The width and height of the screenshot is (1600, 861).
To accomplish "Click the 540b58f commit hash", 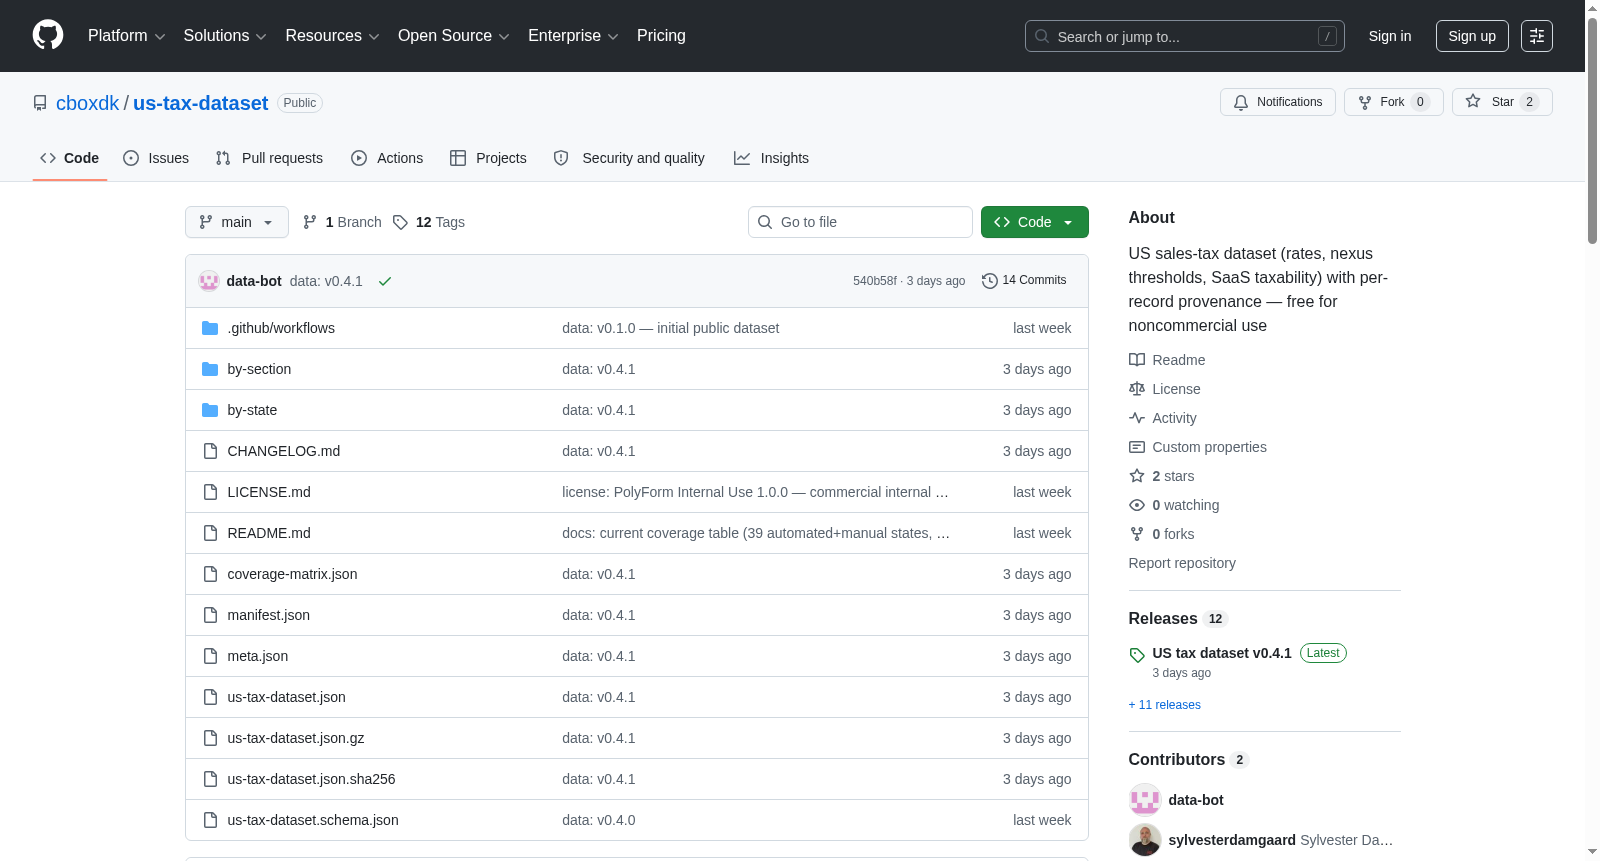I will pyautogui.click(x=875, y=281).
